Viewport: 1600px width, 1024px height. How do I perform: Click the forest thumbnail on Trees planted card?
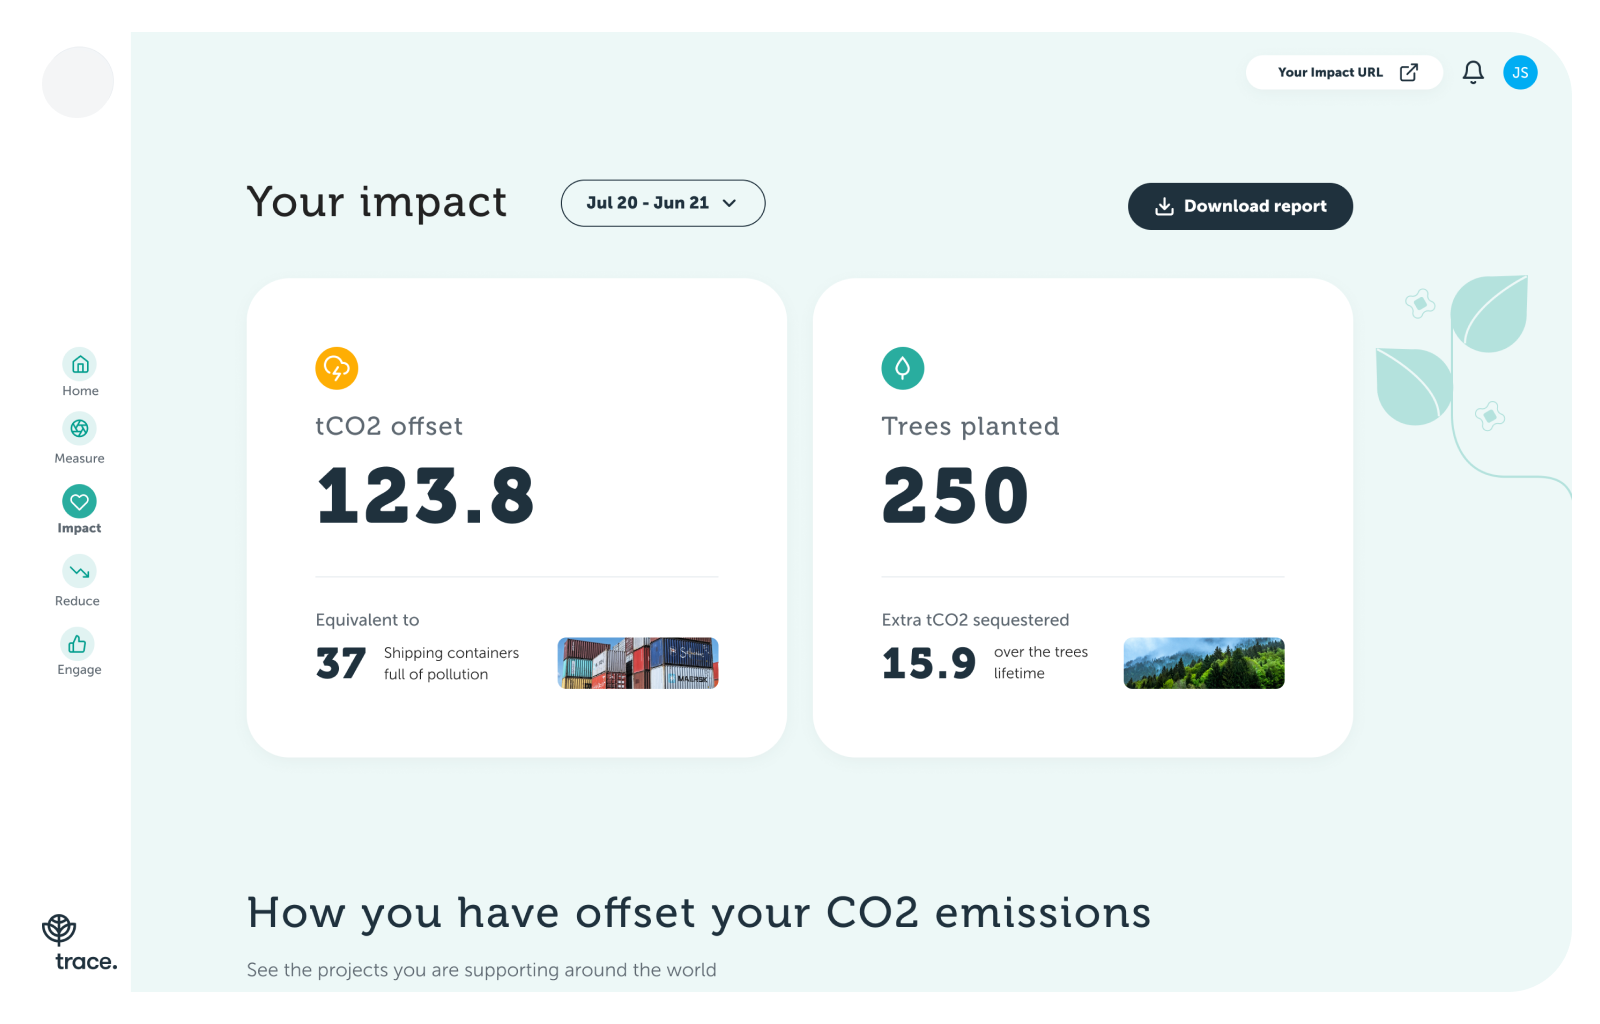pyautogui.click(x=1203, y=662)
